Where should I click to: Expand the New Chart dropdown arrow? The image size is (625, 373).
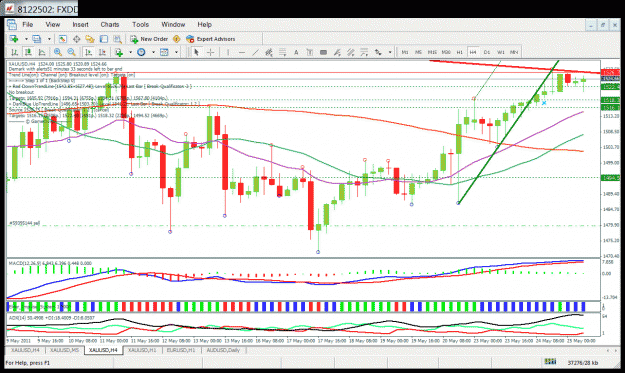click(26, 39)
